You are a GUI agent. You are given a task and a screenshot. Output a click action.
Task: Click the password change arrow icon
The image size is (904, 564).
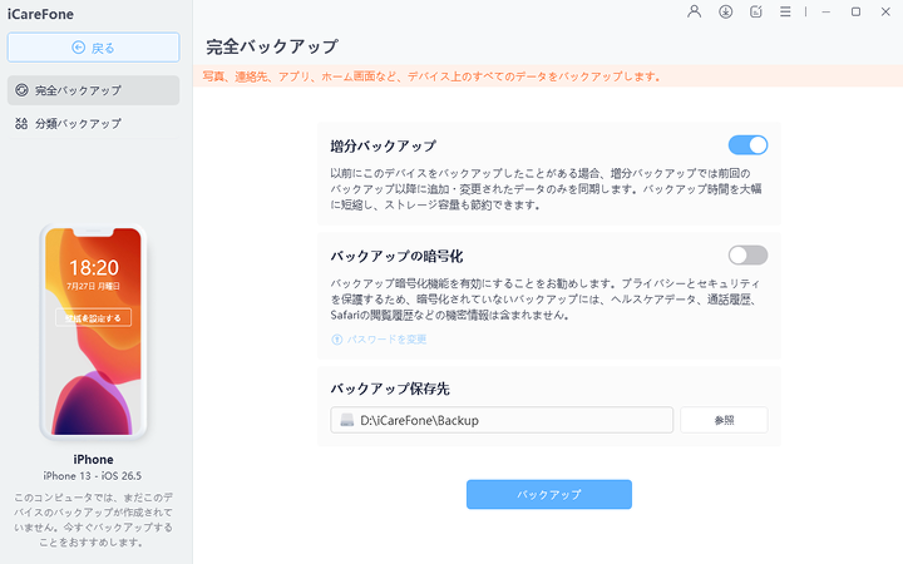pyautogui.click(x=337, y=340)
